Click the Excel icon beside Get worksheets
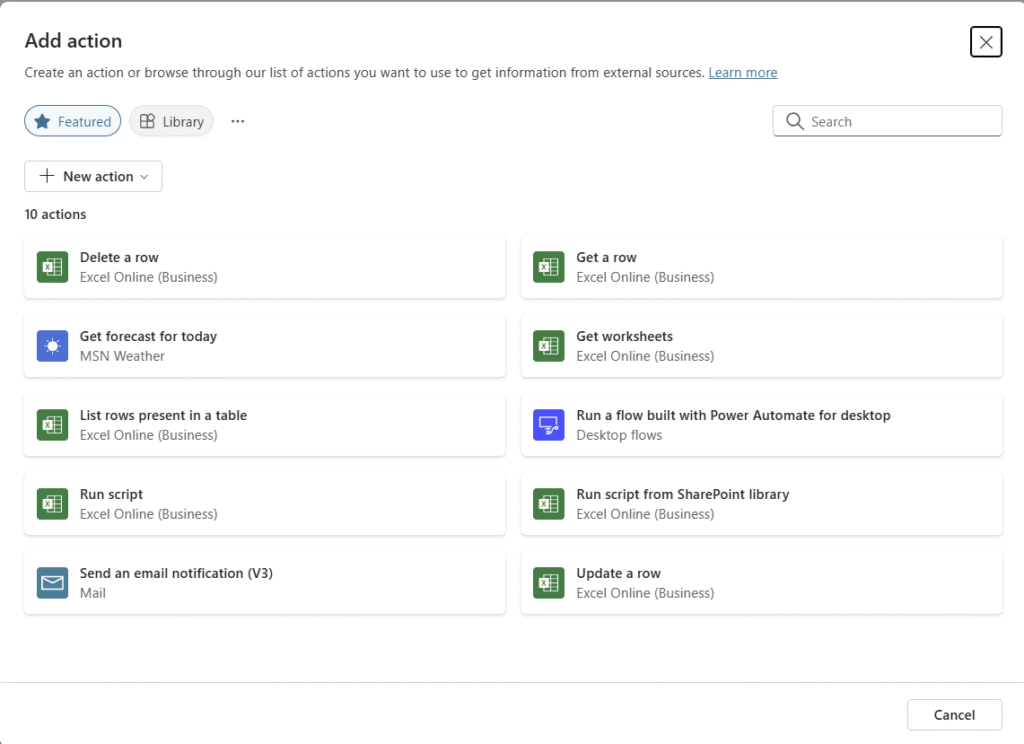 (549, 346)
